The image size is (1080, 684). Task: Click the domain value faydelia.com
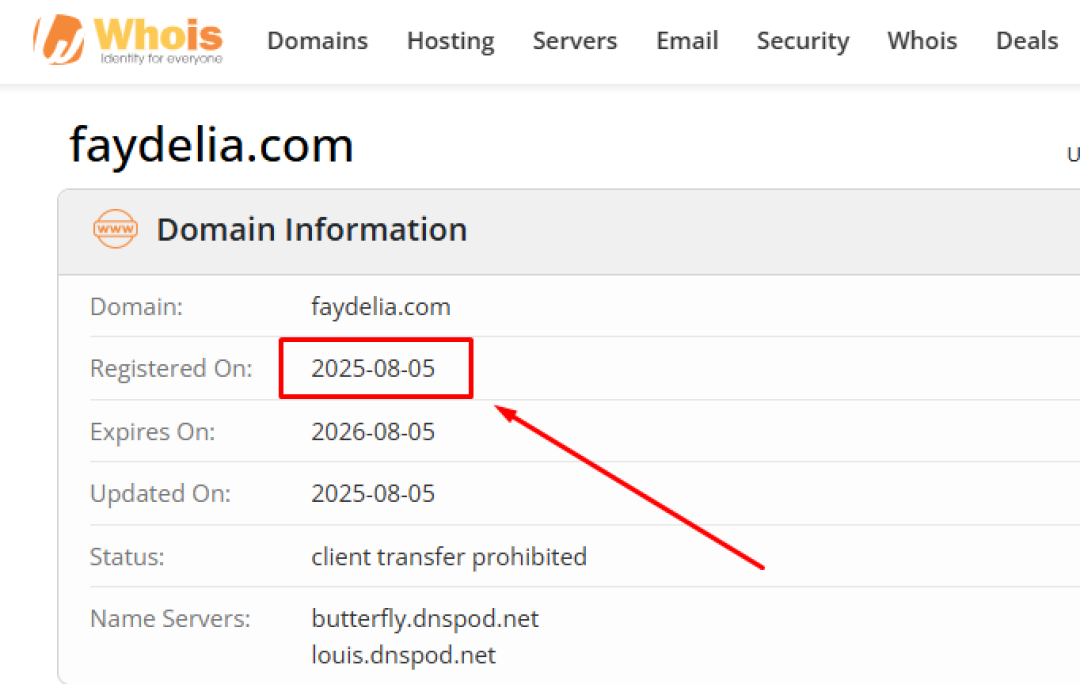click(380, 306)
